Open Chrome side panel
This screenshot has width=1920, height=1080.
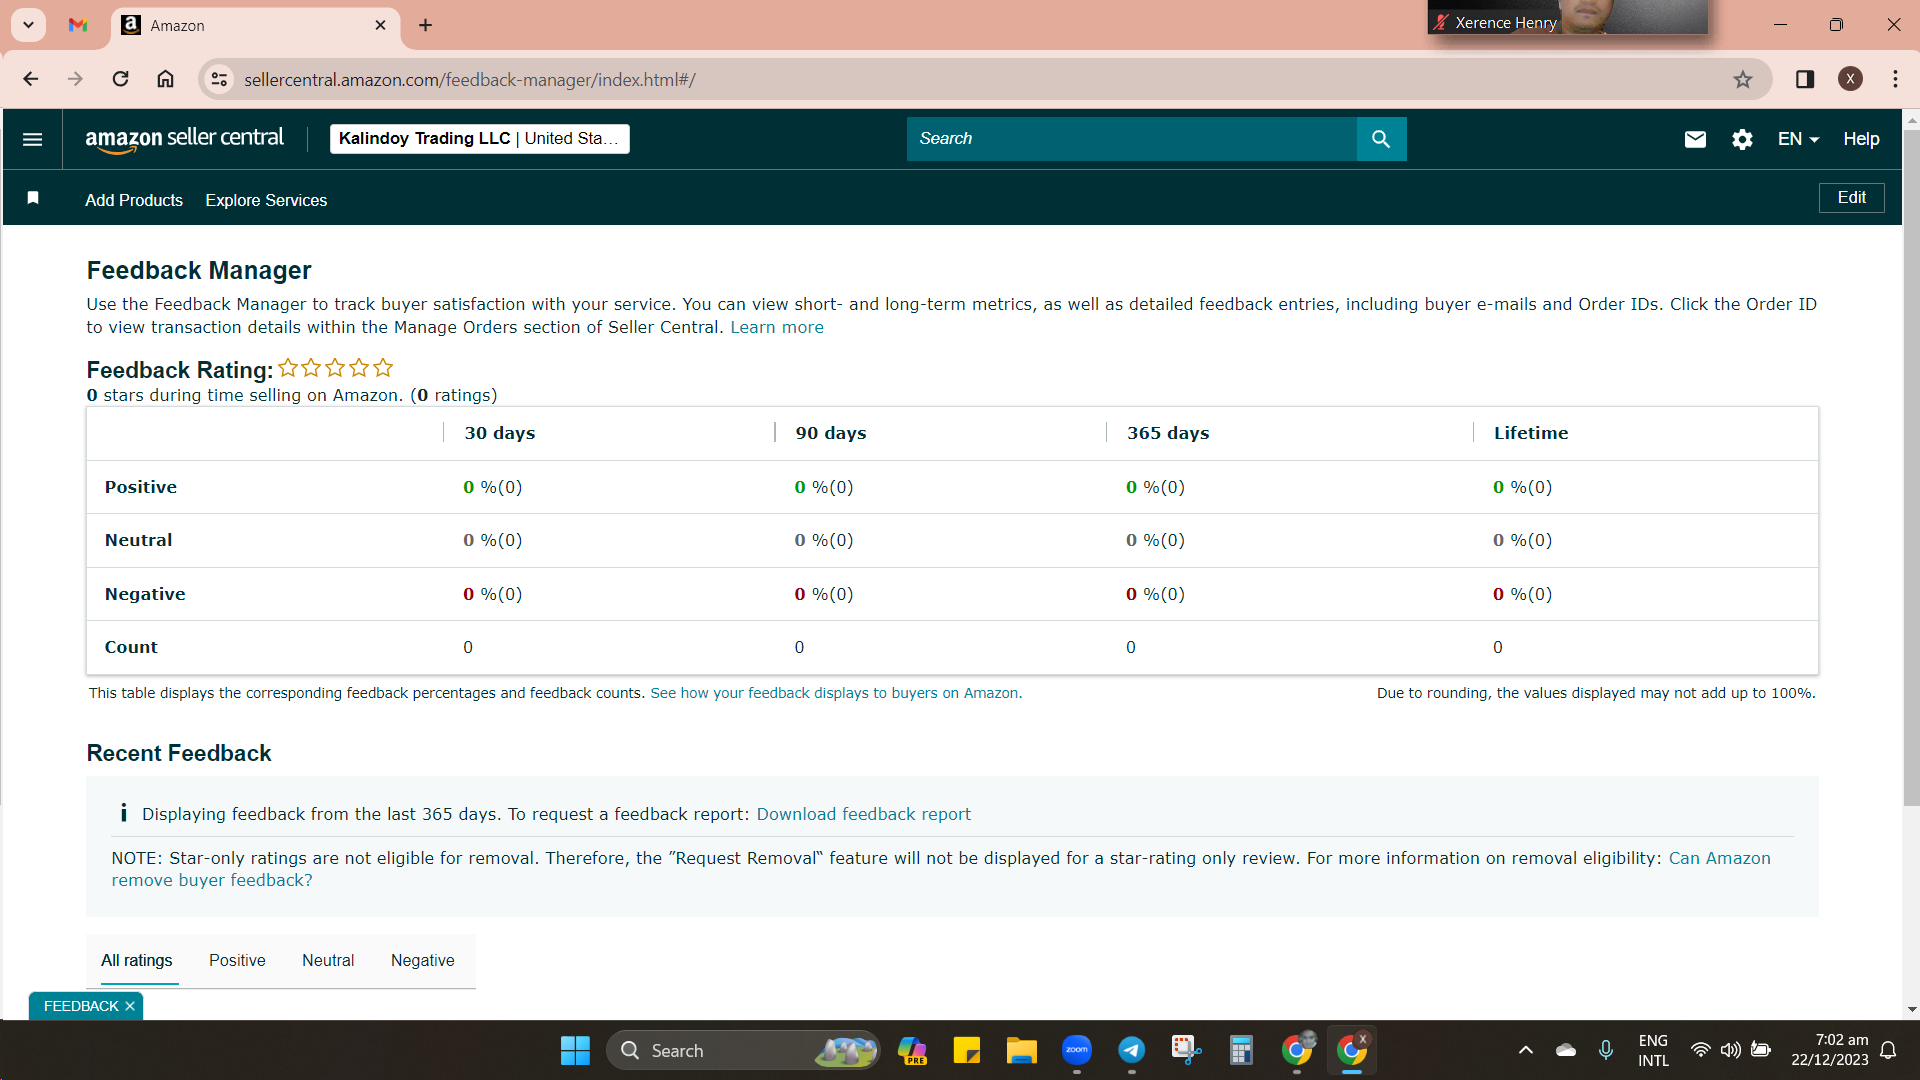coord(1805,79)
